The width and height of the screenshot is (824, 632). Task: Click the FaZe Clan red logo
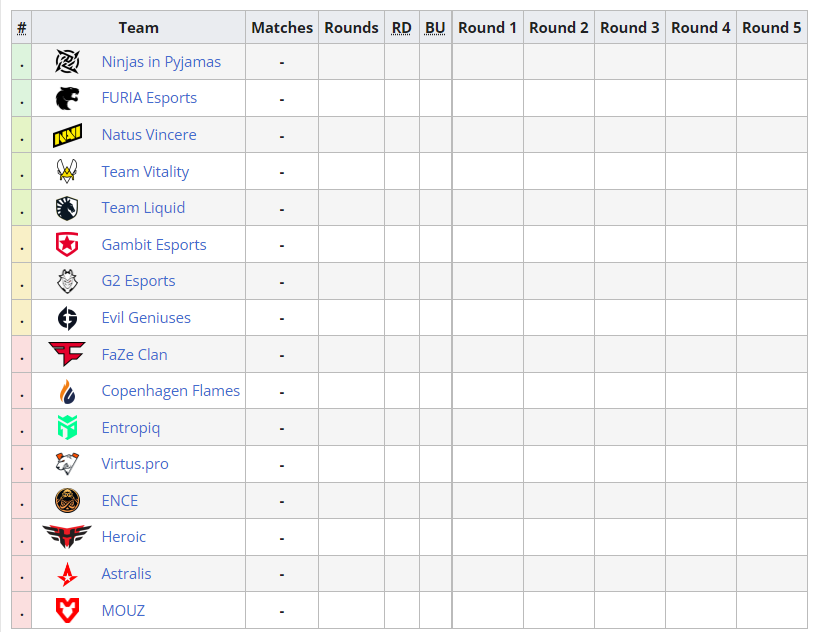pos(67,354)
